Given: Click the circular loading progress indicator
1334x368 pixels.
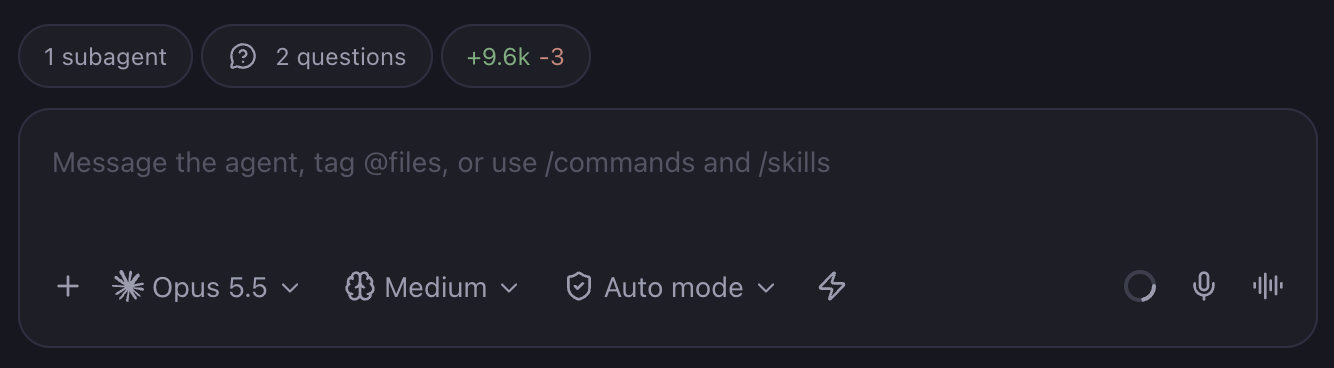Looking at the screenshot, I should point(1140,287).
